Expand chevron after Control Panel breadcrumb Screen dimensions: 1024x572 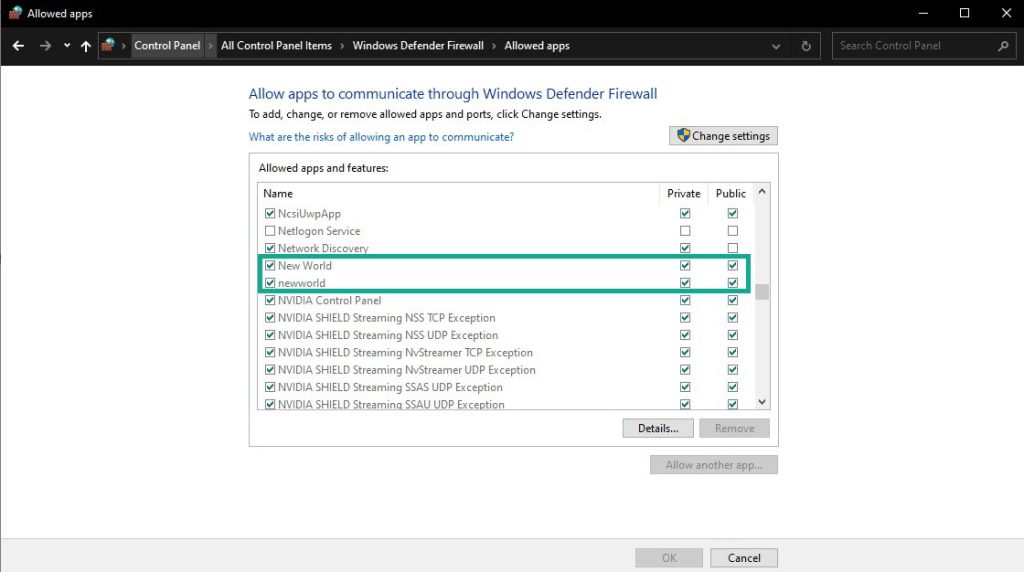click(210, 46)
